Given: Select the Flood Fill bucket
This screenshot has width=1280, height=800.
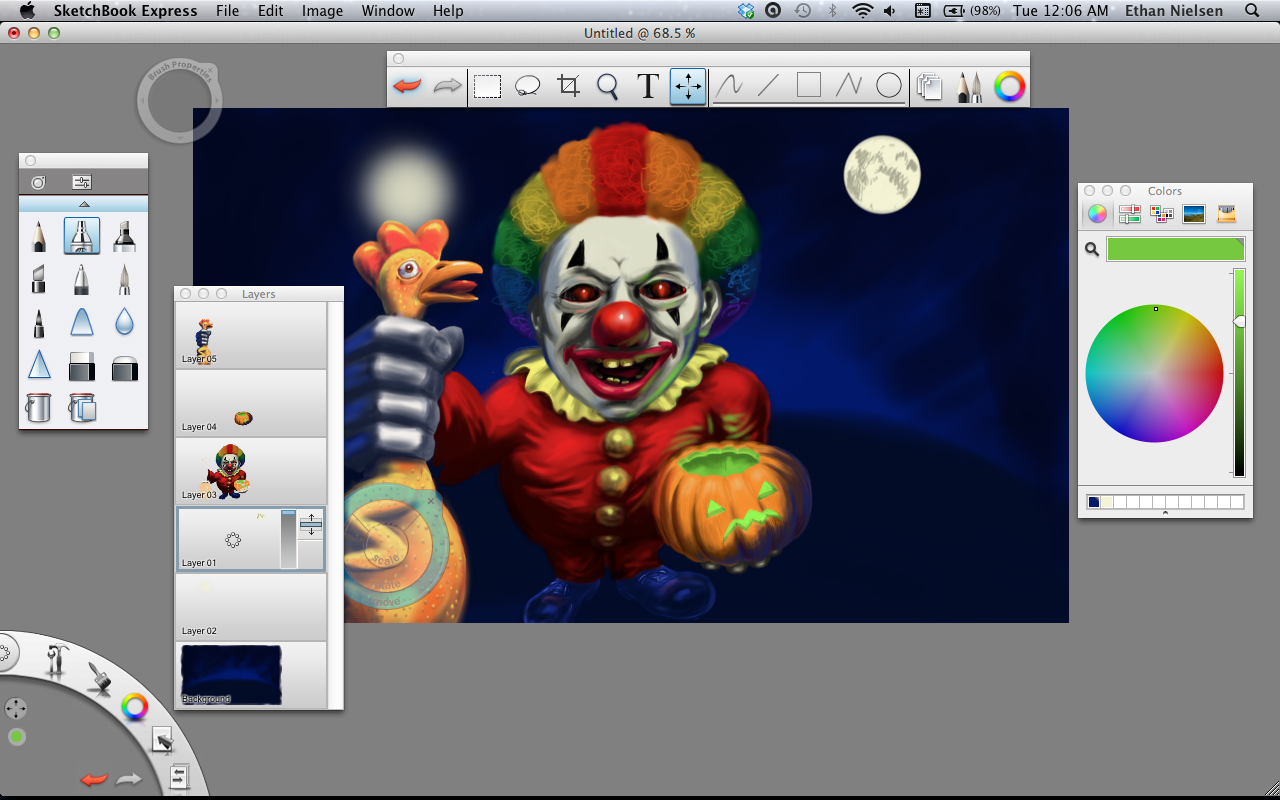Looking at the screenshot, I should point(38,407).
